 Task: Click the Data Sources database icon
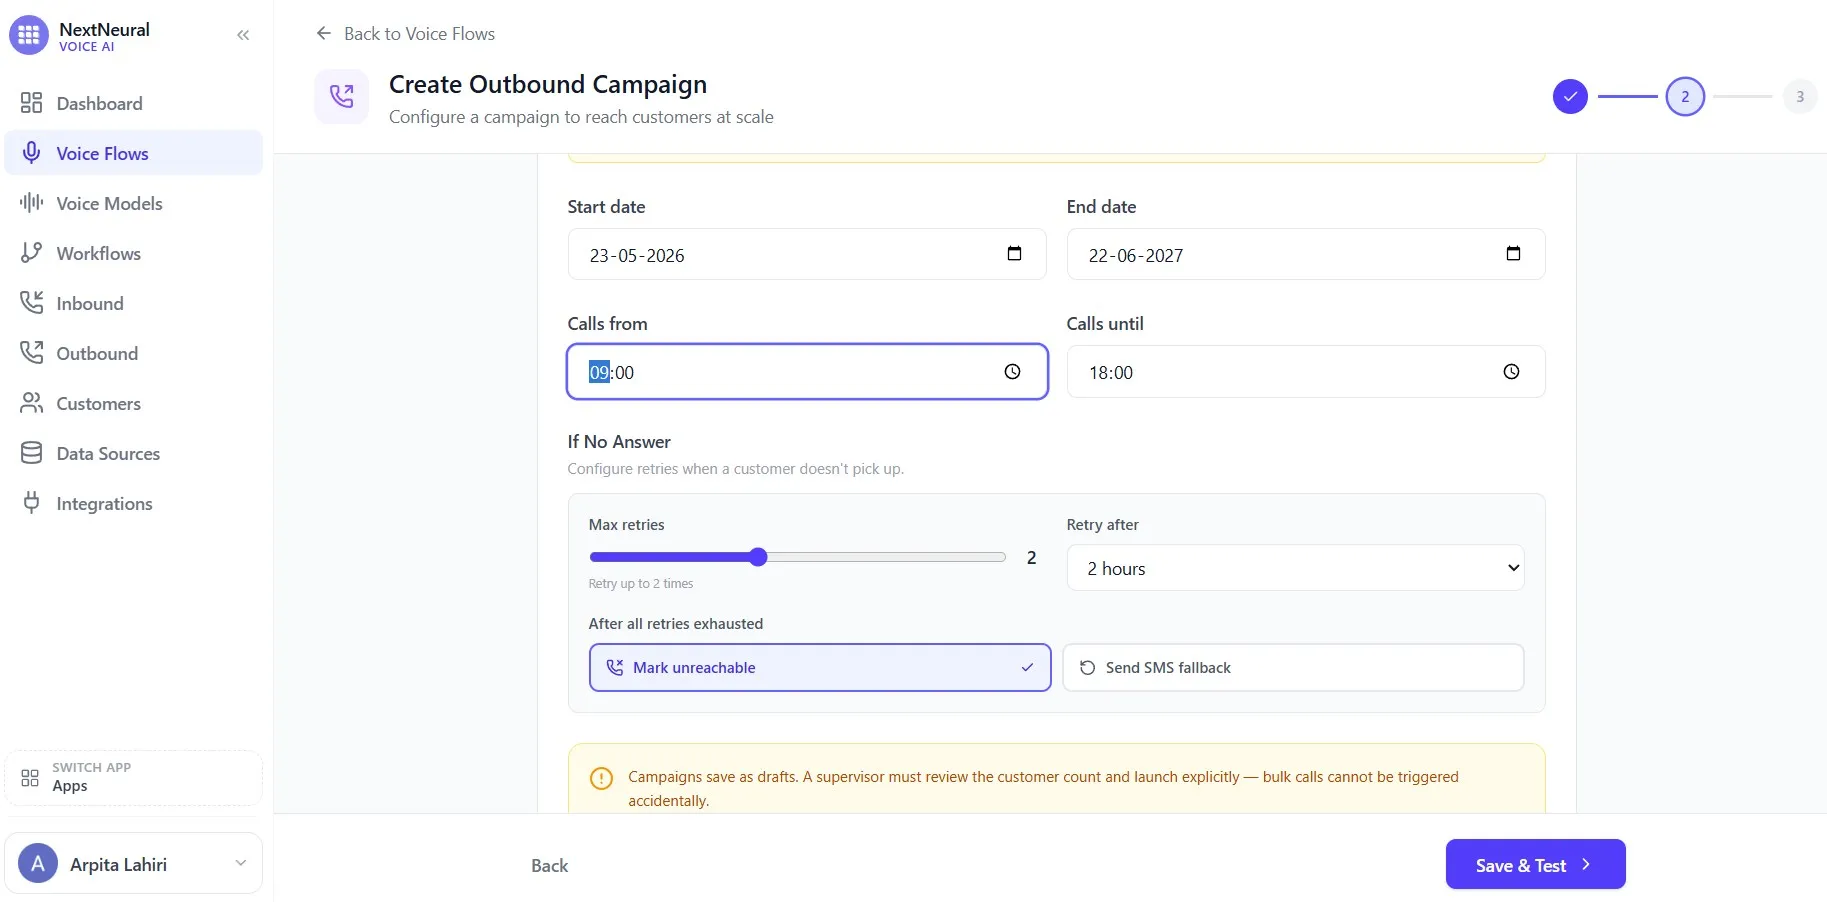pyautogui.click(x=31, y=453)
